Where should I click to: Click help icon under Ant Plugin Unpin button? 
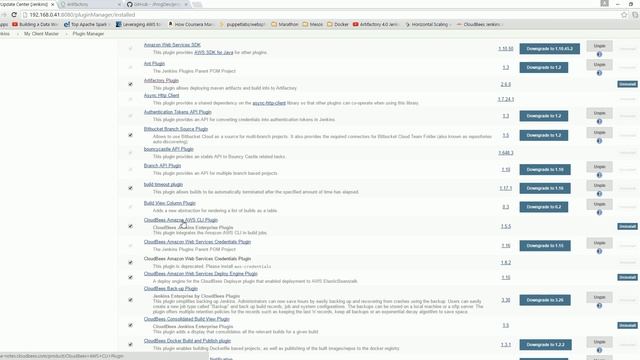(x=599, y=73)
